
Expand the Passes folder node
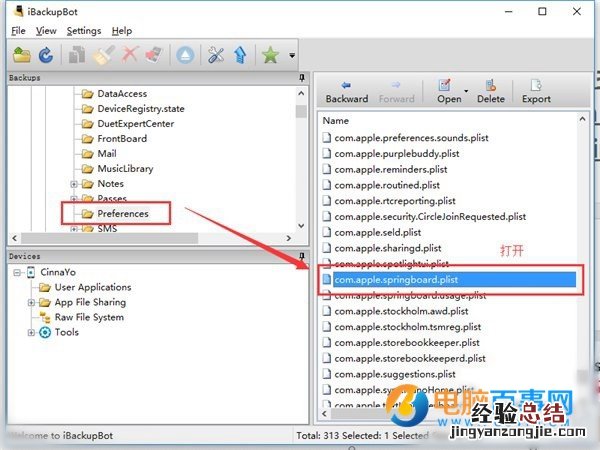click(x=74, y=199)
